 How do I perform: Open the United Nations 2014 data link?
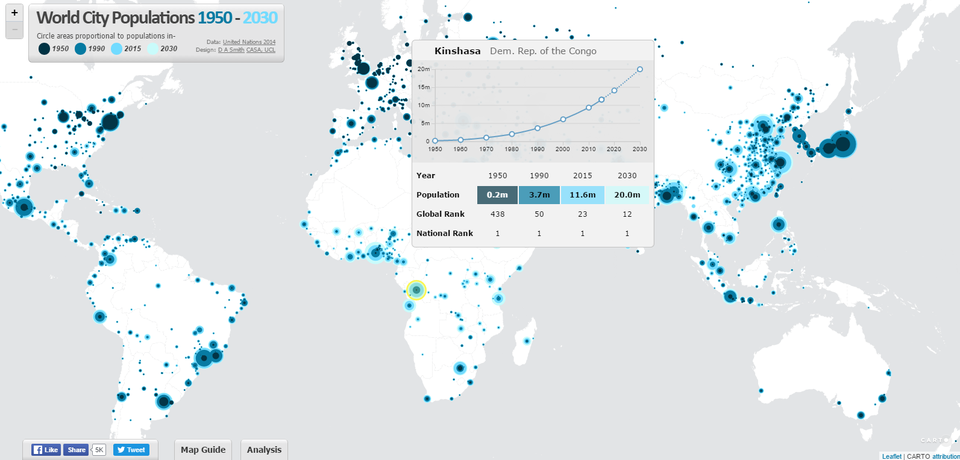(250, 40)
